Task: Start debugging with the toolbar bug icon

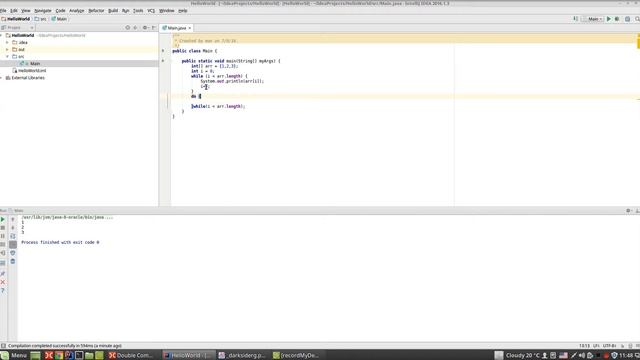Action: (617, 19)
